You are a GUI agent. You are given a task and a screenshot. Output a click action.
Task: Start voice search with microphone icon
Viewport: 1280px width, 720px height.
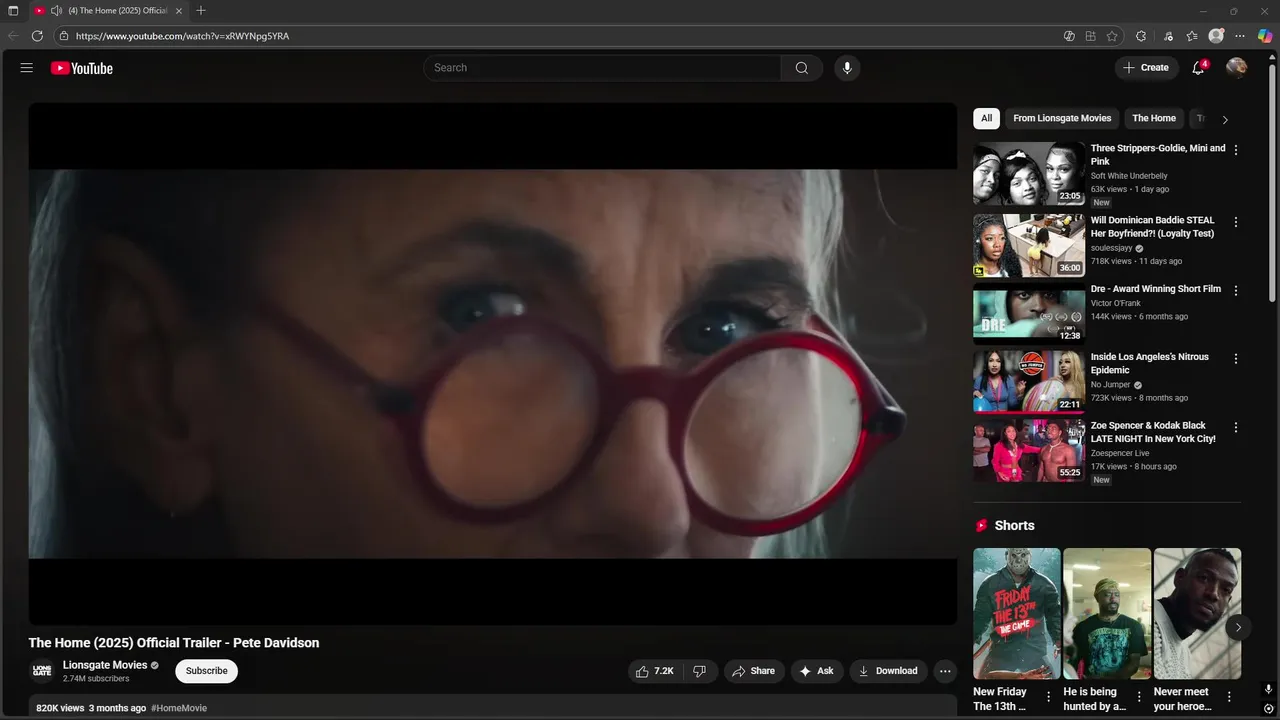point(847,68)
